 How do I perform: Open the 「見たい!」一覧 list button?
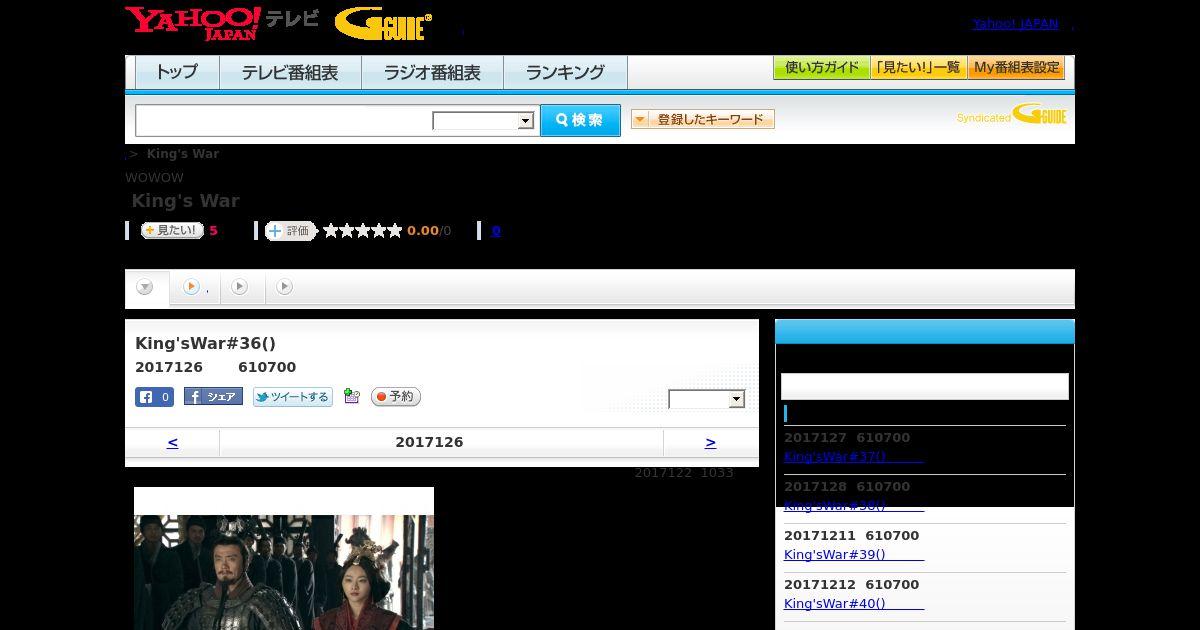919,68
